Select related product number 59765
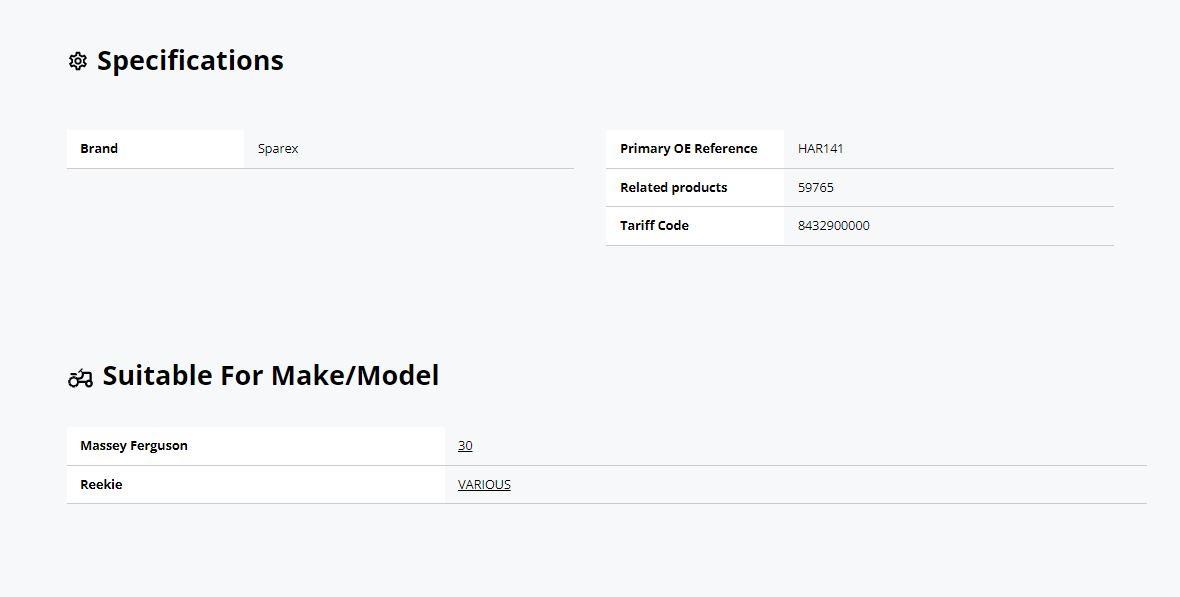Image resolution: width=1180 pixels, height=597 pixels. click(x=816, y=187)
